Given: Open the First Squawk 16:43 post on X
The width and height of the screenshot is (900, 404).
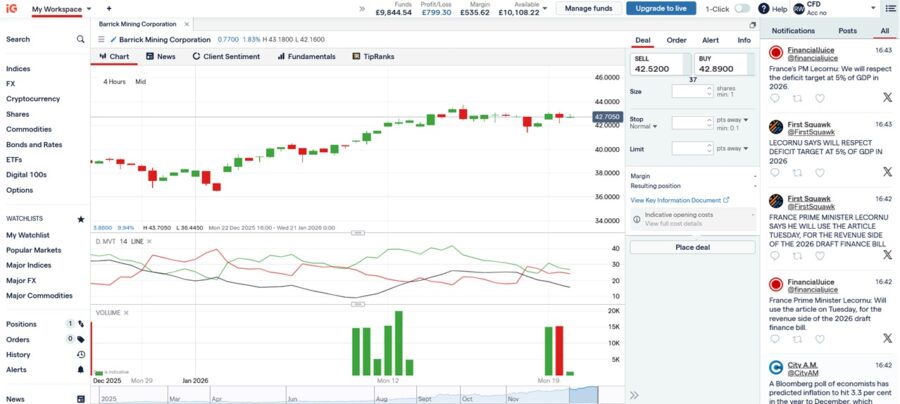Looking at the screenshot, I should coord(887,172).
